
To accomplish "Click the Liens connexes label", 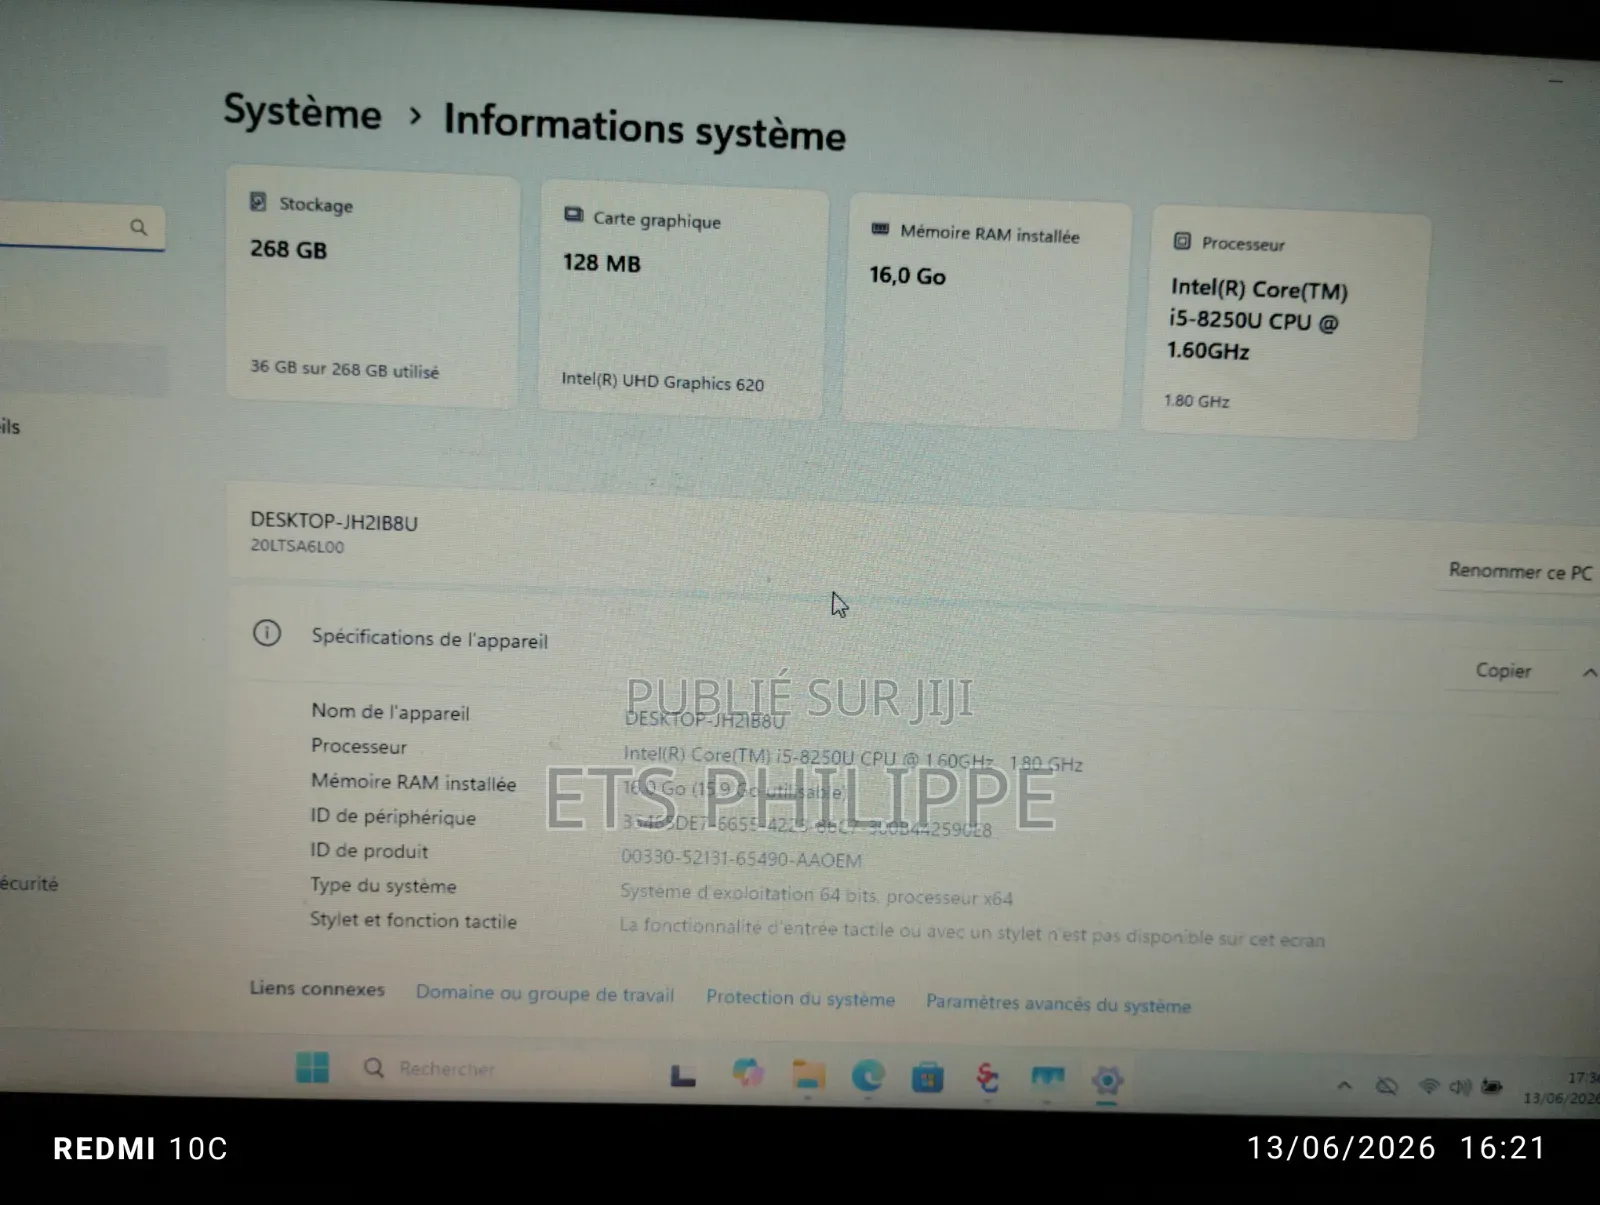I will click(x=317, y=988).
